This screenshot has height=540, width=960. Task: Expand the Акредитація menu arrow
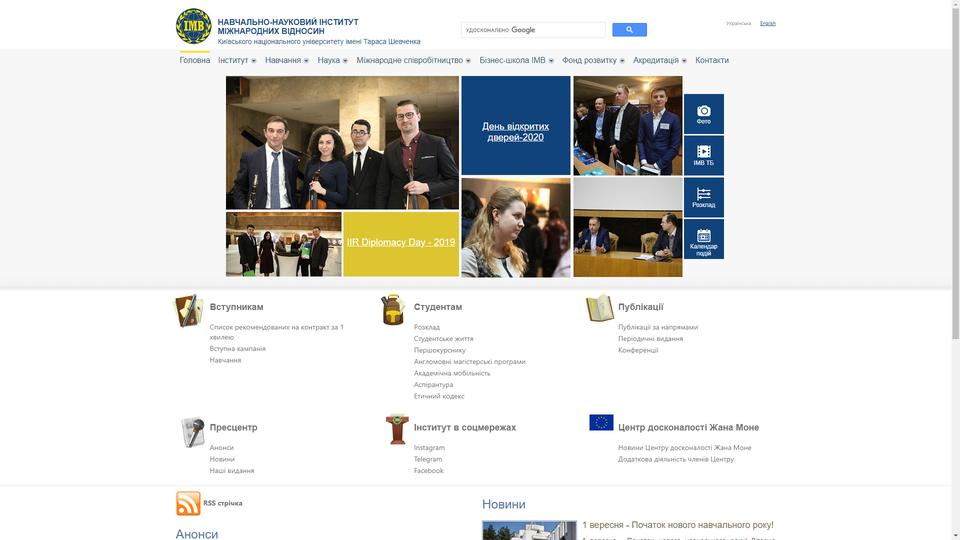point(684,61)
